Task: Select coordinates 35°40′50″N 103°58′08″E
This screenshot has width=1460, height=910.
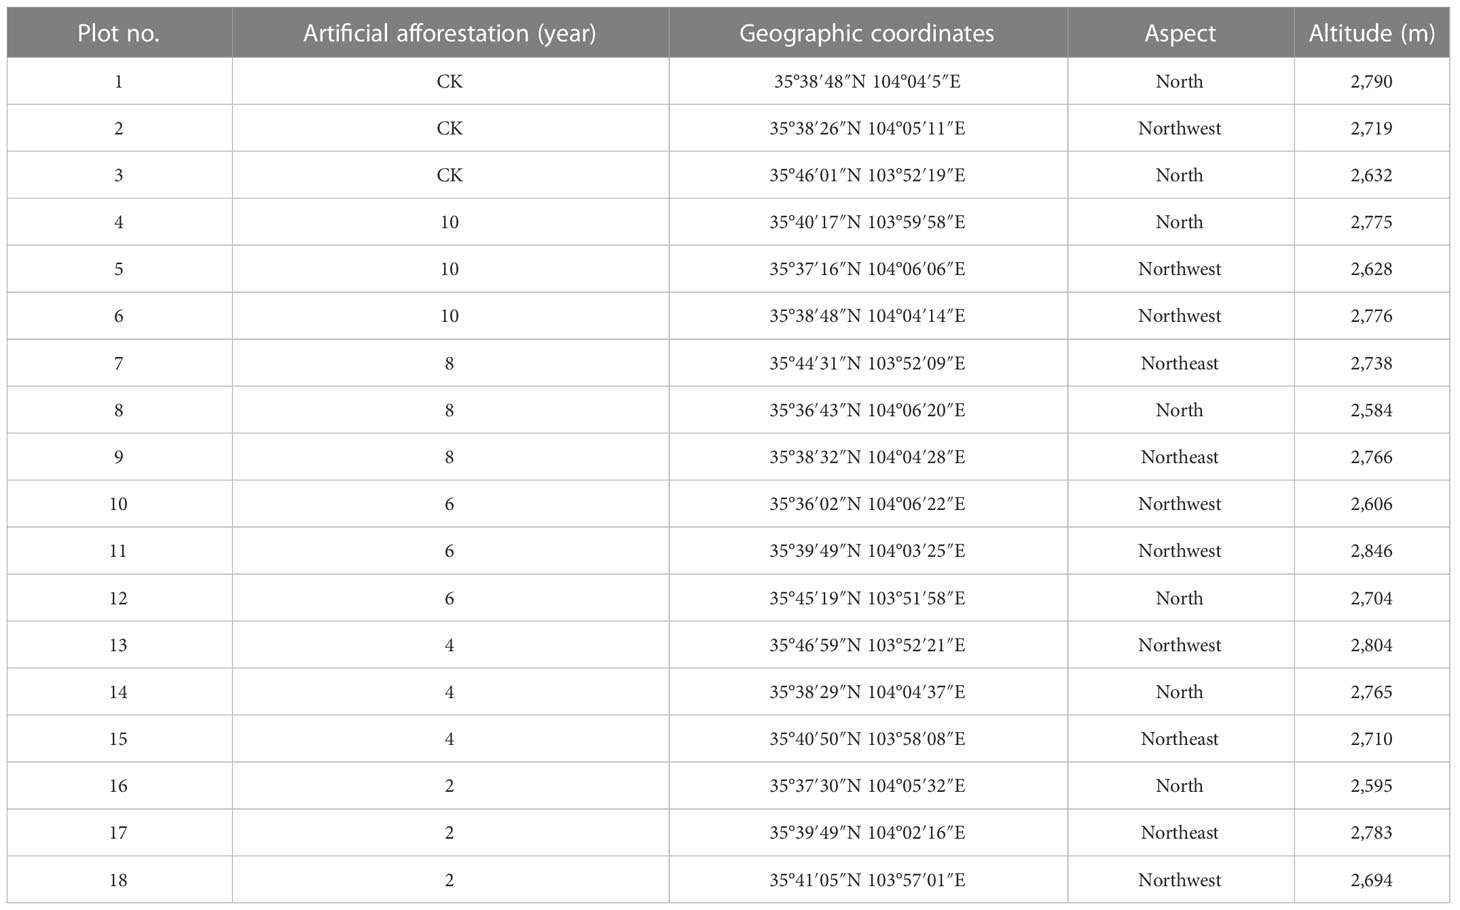Action: (x=867, y=739)
